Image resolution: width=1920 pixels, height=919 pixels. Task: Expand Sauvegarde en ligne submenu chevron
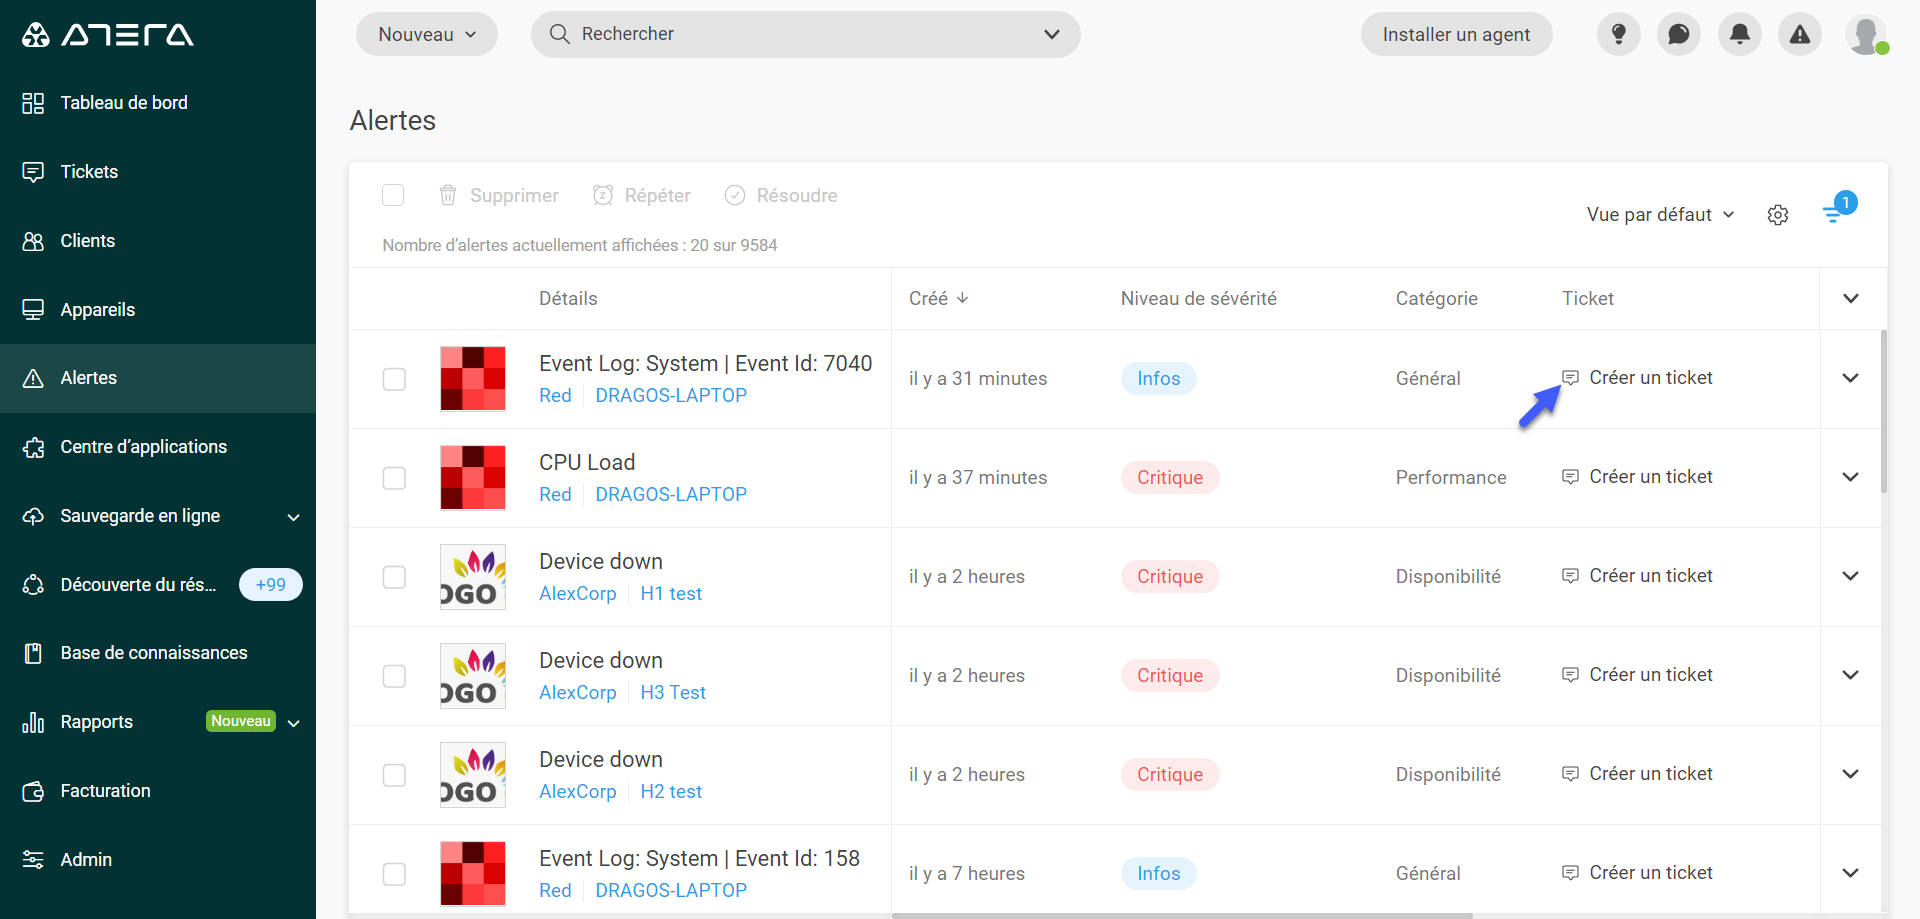click(293, 517)
